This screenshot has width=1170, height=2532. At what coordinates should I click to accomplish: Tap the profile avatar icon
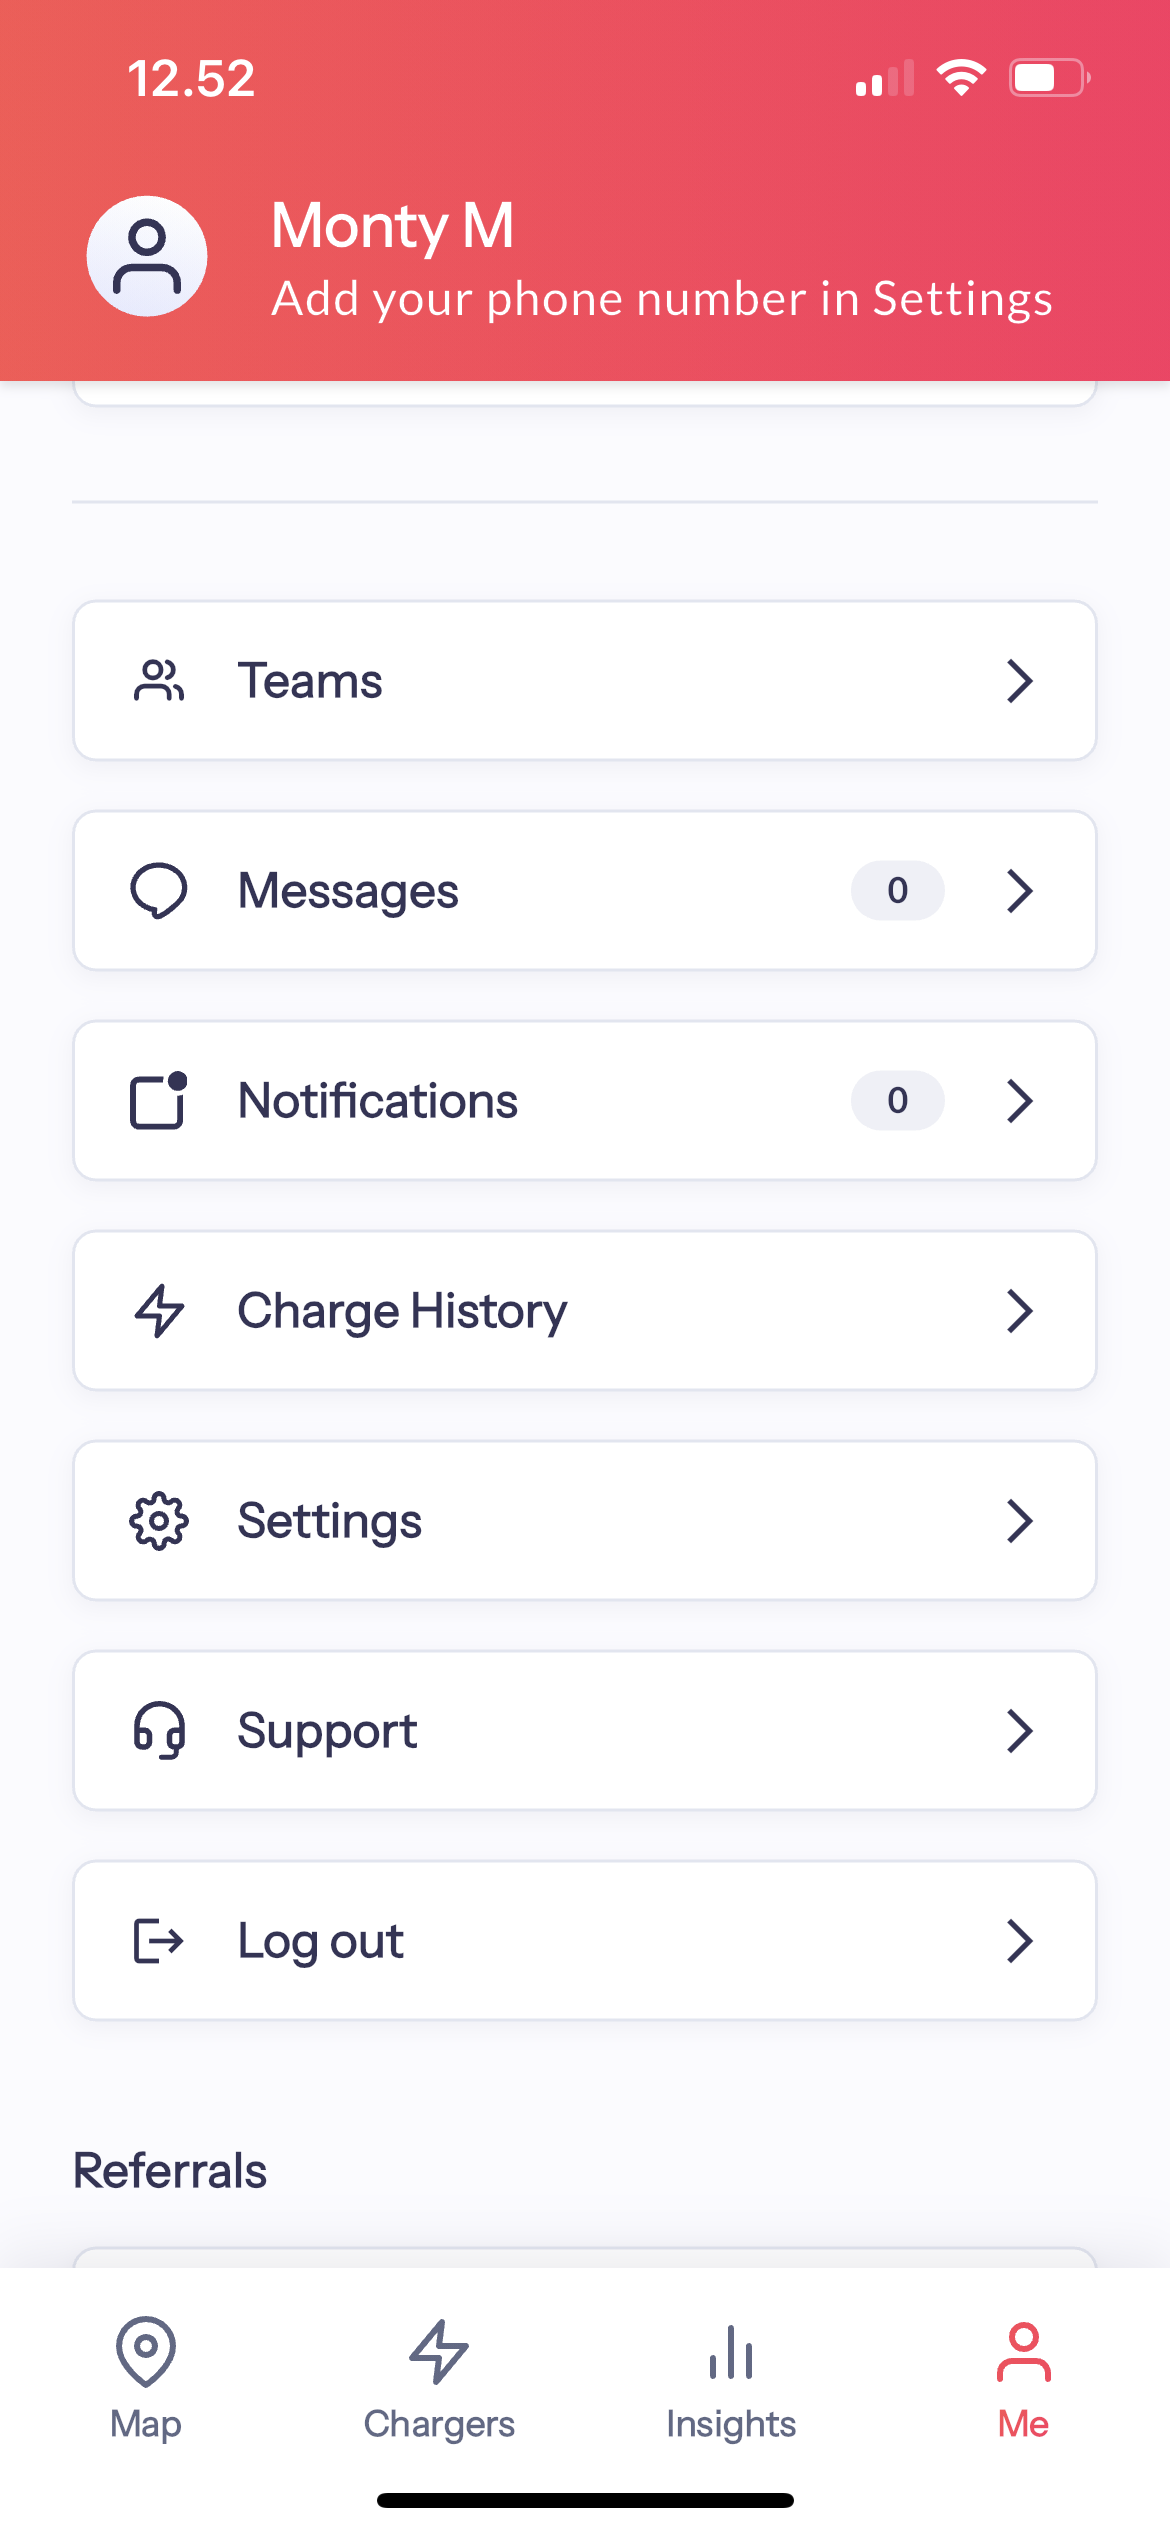tap(147, 256)
